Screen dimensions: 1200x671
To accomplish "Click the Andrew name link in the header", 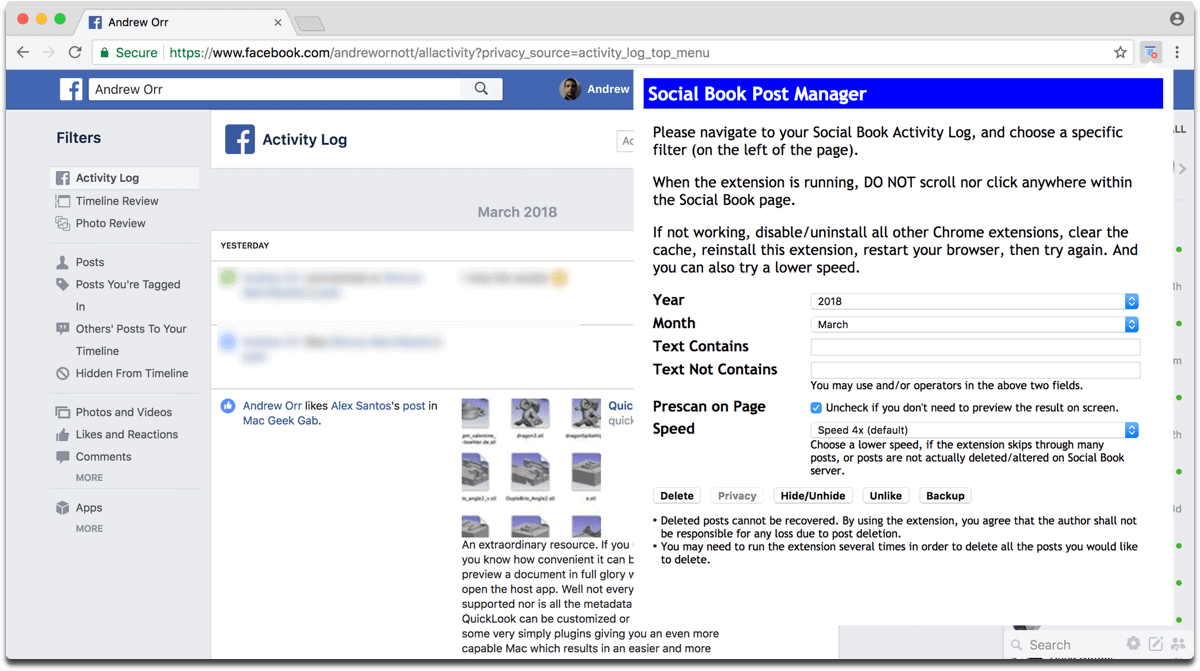I will (x=608, y=89).
